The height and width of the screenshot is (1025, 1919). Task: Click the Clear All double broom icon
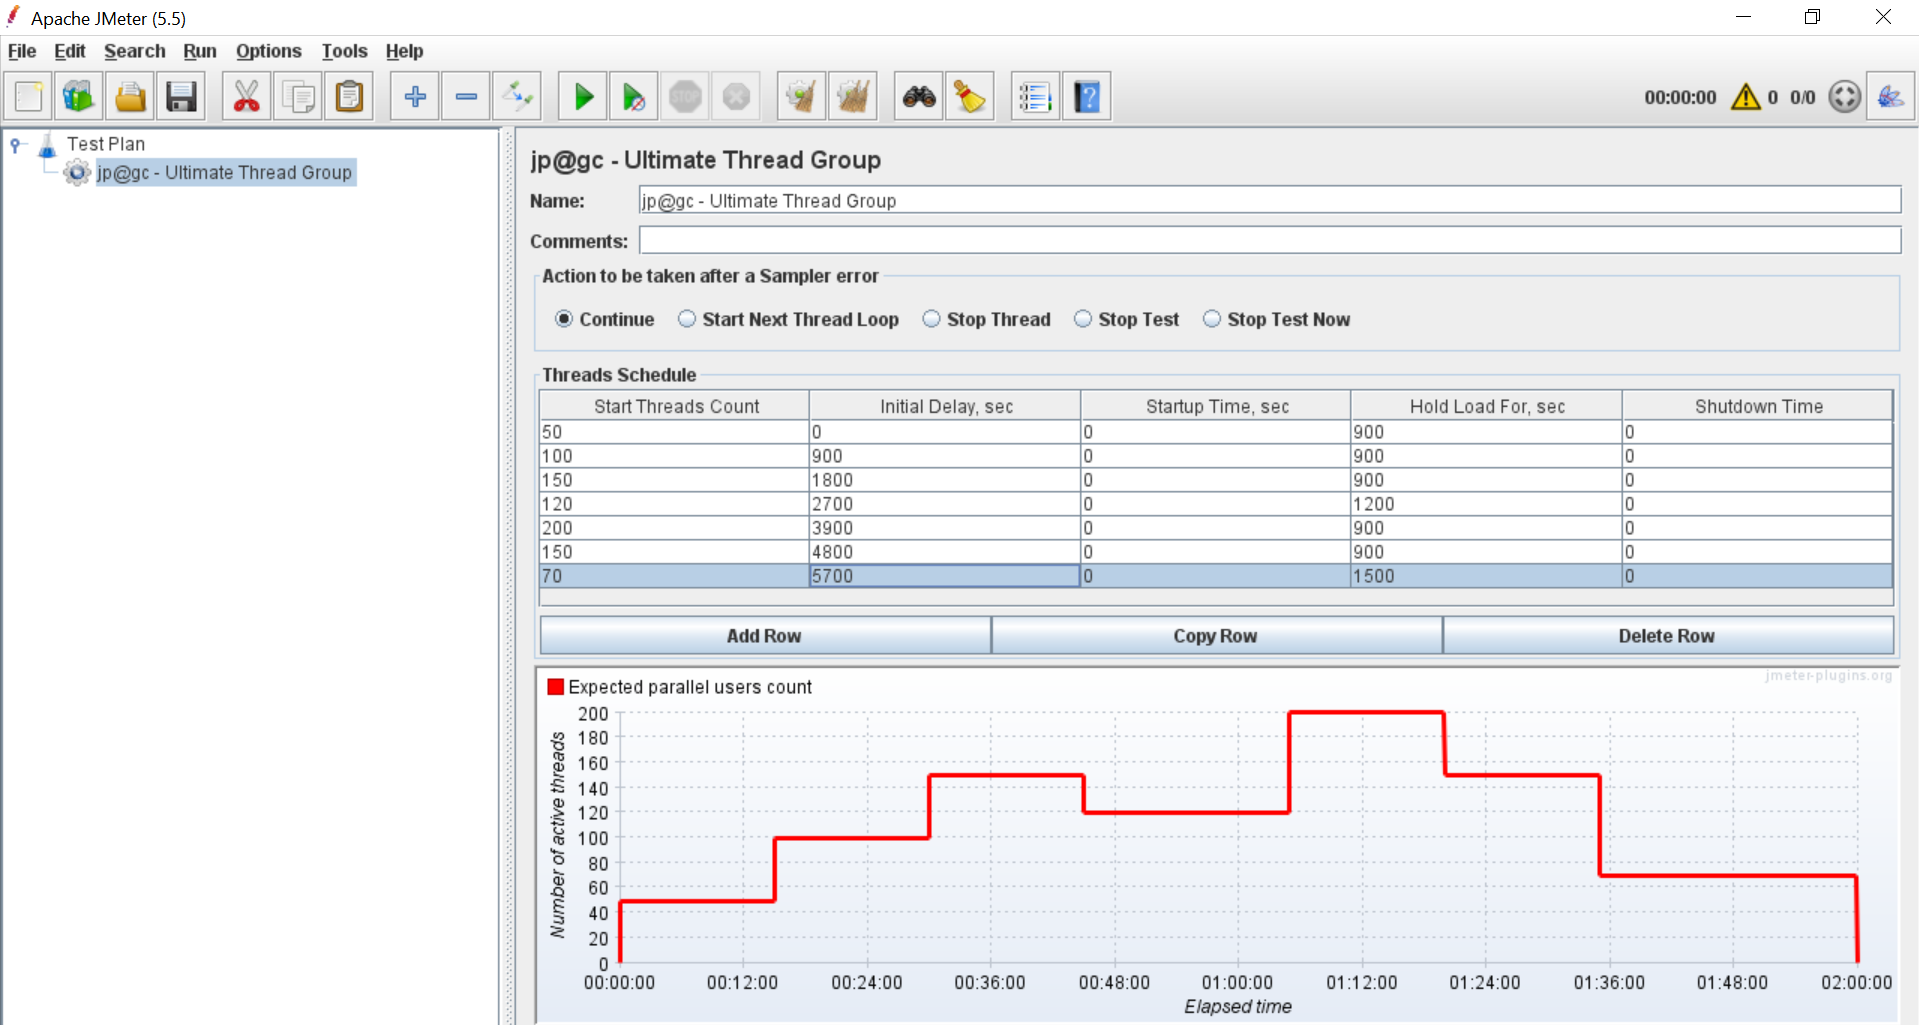click(x=853, y=97)
